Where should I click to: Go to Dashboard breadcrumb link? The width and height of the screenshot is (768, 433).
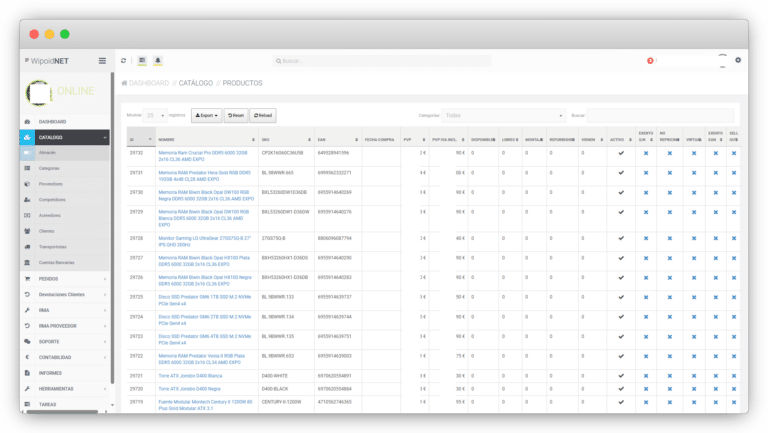click(149, 83)
